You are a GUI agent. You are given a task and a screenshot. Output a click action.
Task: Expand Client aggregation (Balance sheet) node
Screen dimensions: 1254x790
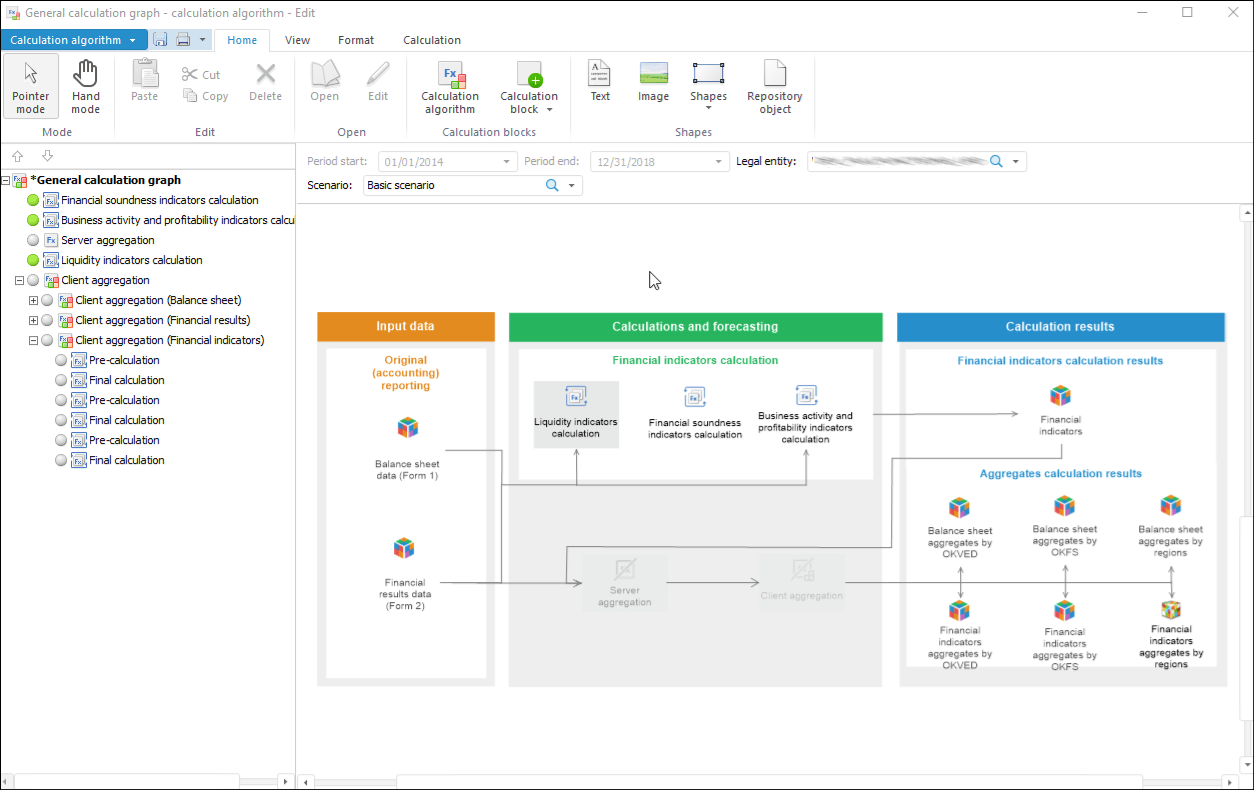(x=33, y=300)
